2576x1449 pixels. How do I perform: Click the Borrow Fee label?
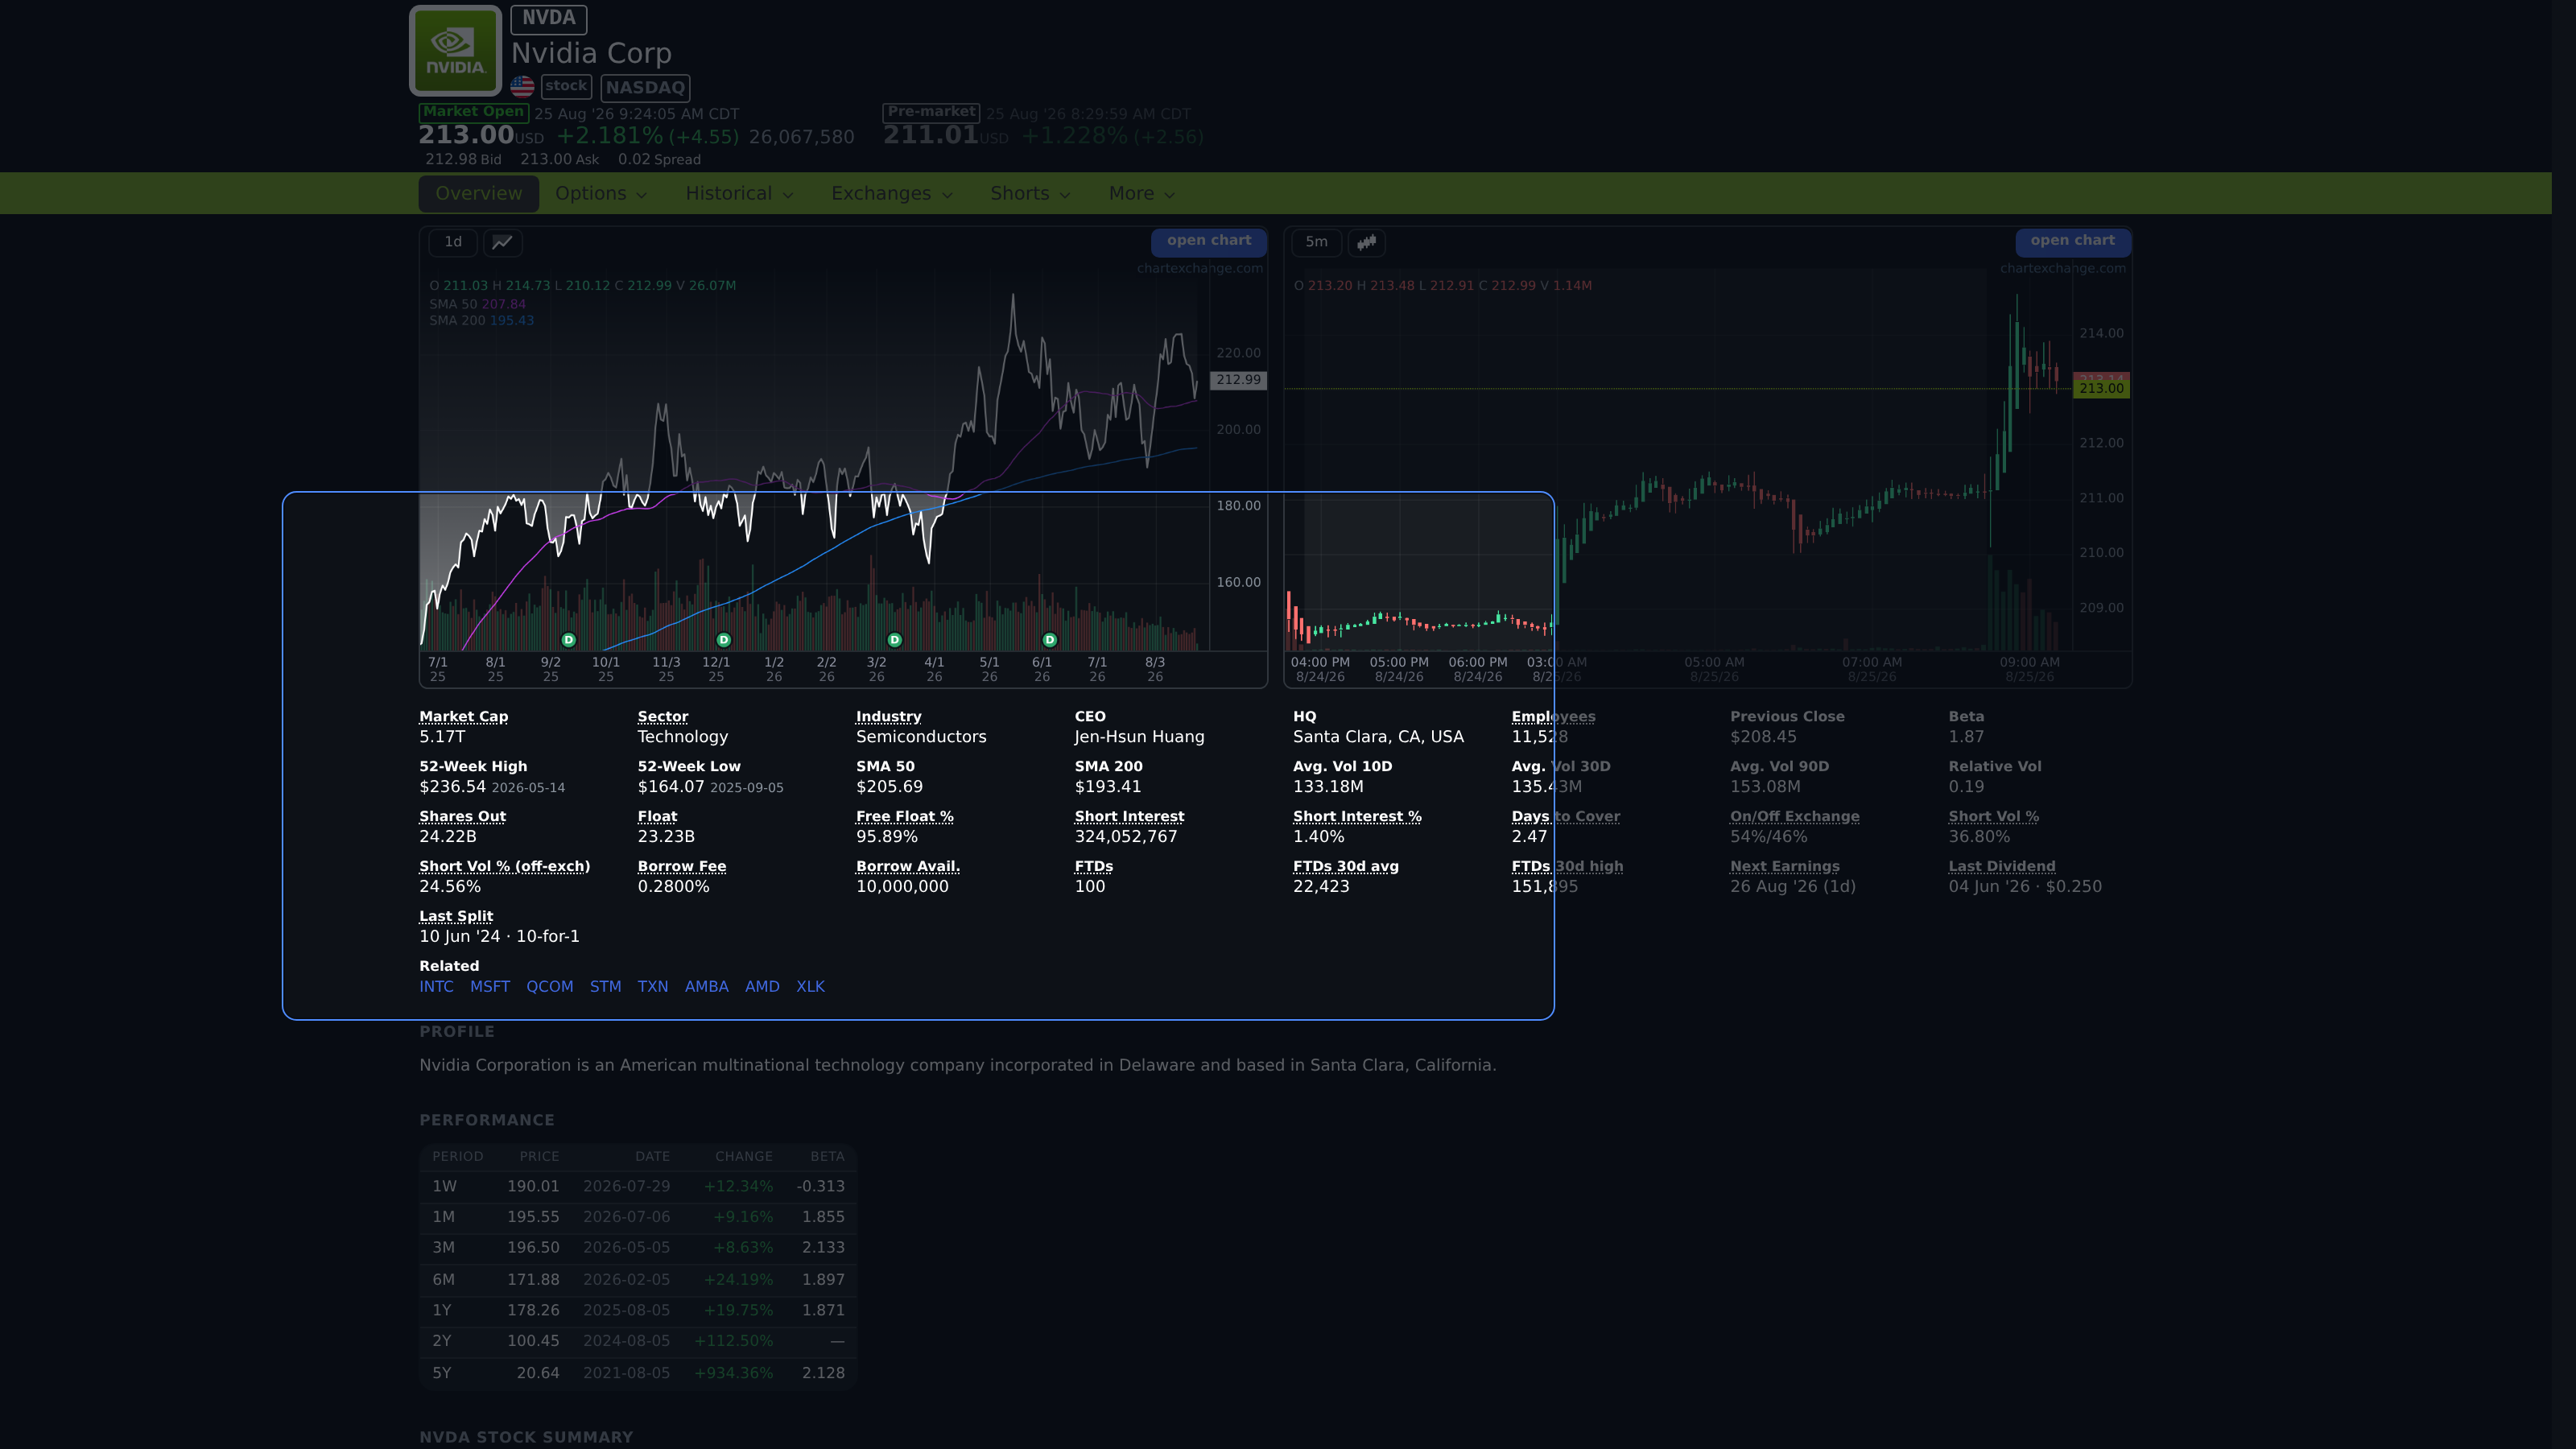click(682, 867)
